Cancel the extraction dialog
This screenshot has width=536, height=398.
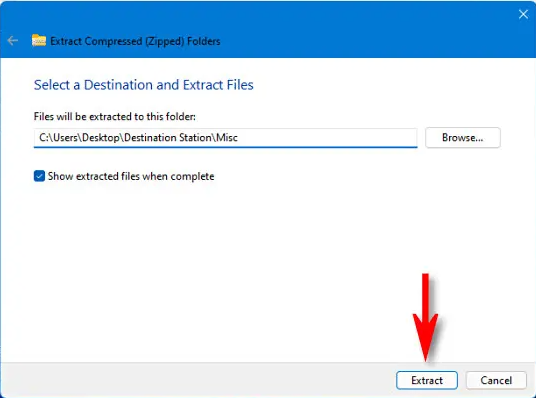(x=496, y=380)
